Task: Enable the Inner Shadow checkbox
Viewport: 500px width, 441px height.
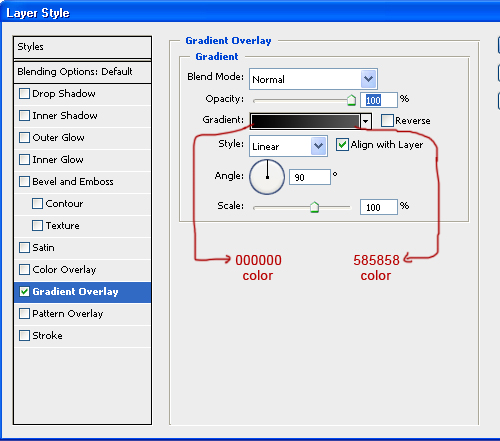Action: (24, 116)
